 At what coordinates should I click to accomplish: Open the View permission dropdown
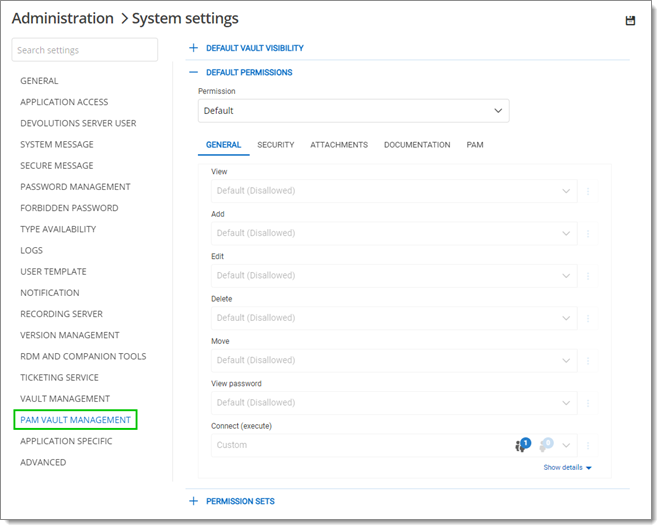pos(394,191)
